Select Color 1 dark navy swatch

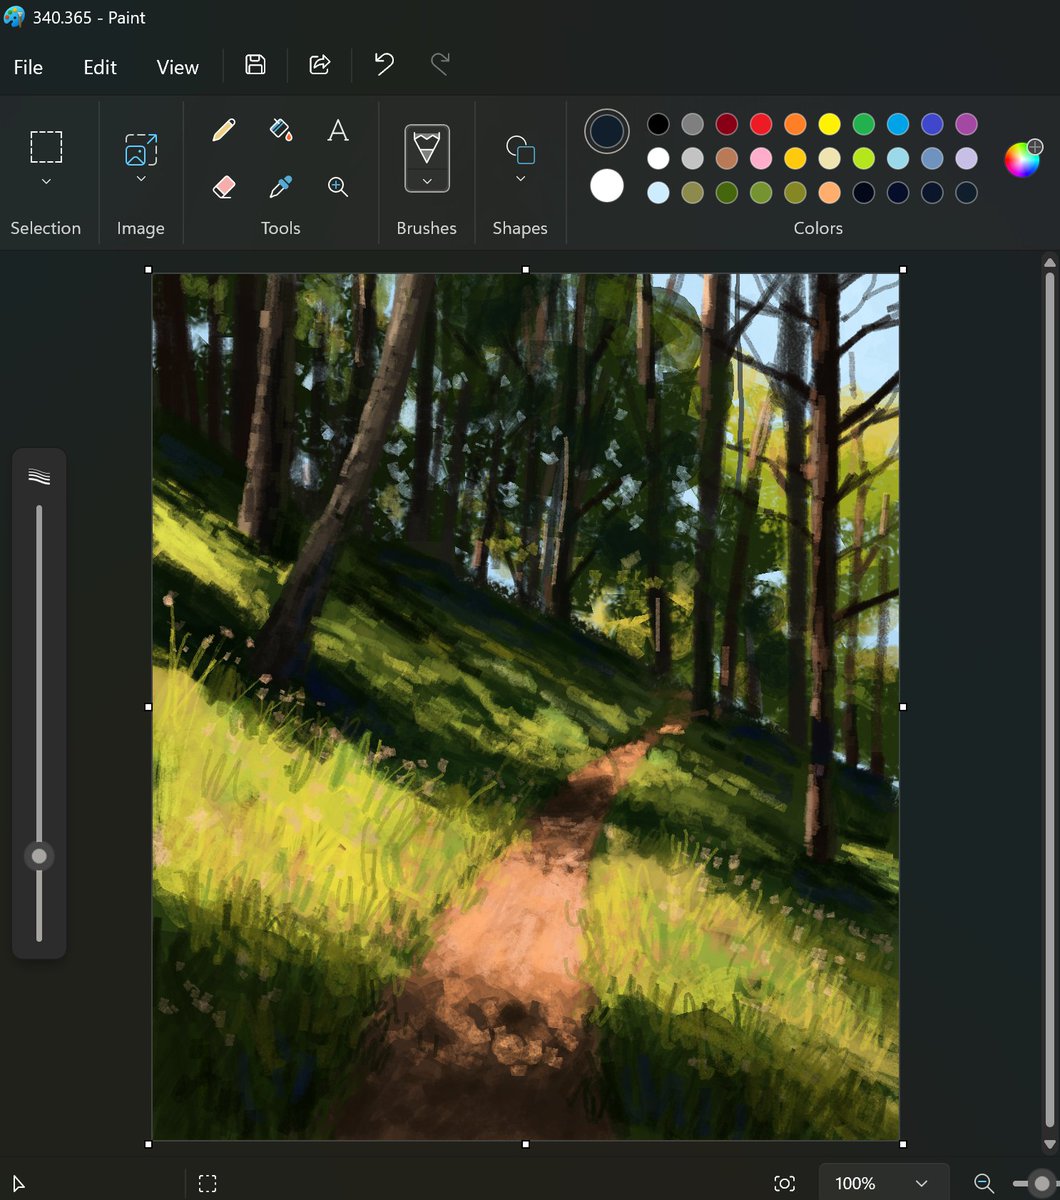pyautogui.click(x=607, y=131)
